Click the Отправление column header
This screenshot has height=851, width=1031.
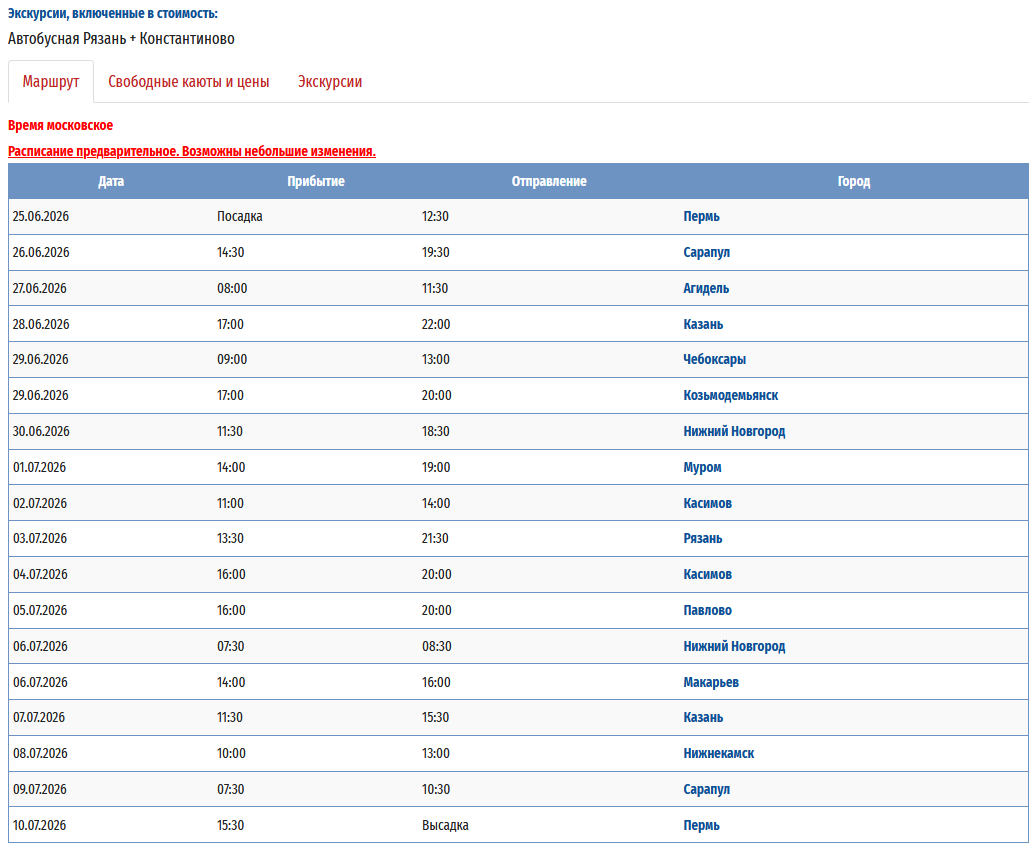(549, 182)
